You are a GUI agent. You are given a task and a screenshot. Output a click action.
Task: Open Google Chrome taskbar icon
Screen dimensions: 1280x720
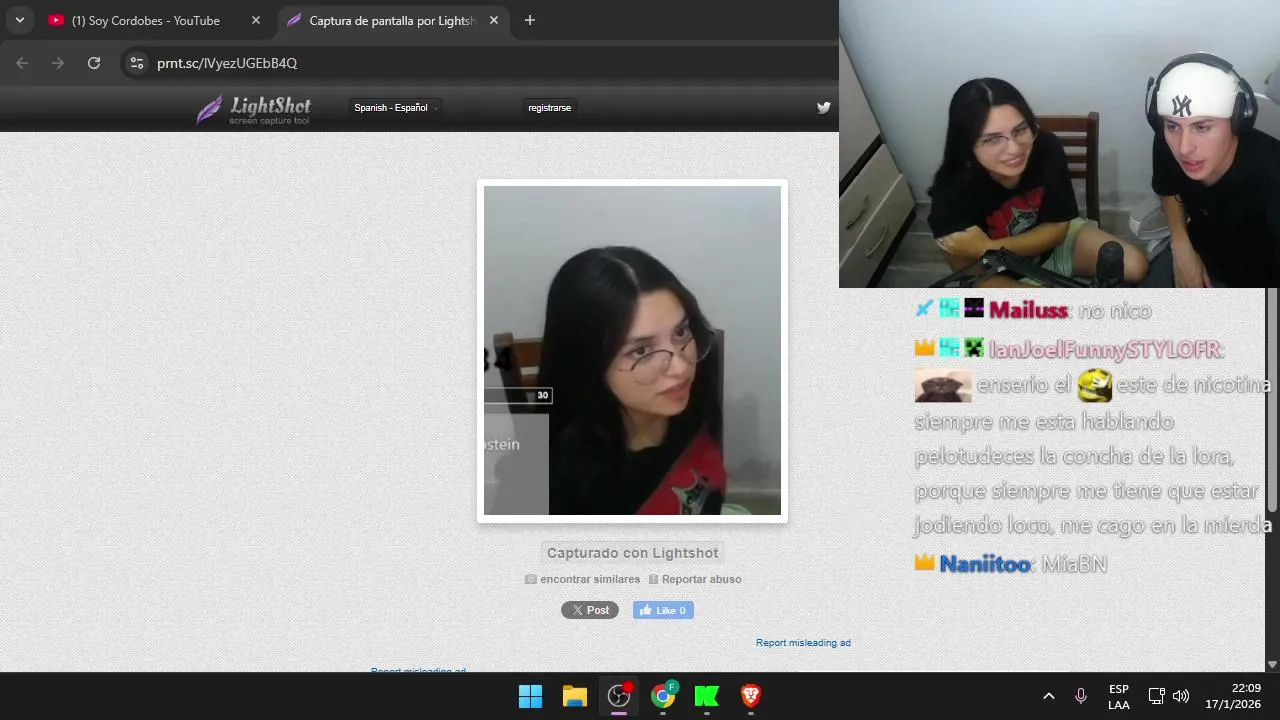click(663, 696)
